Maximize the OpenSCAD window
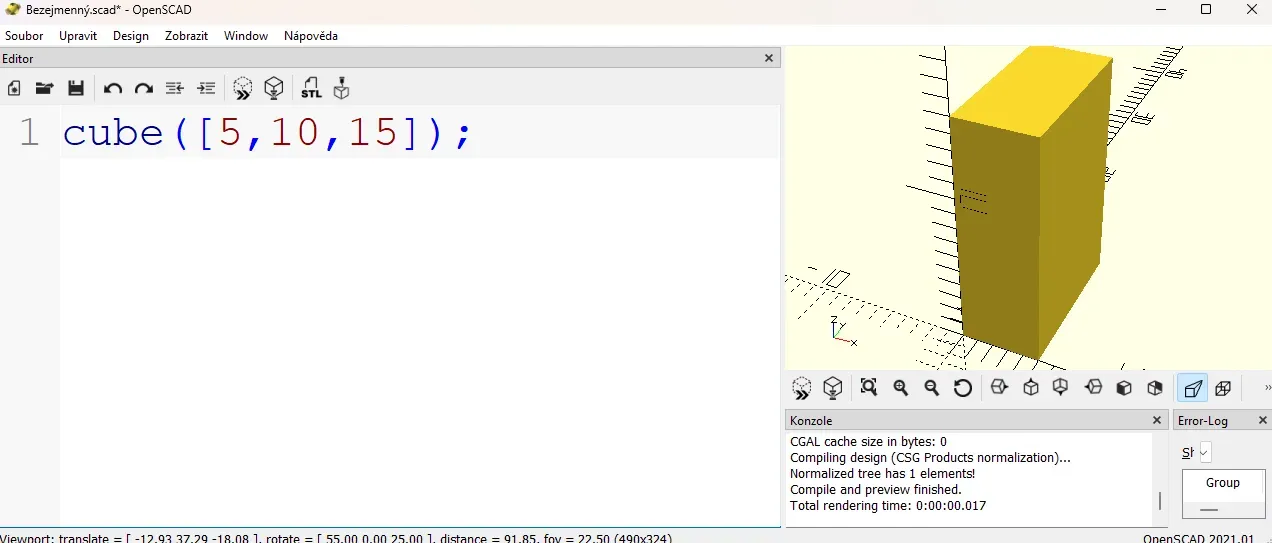The image size is (1272, 543). click(1206, 9)
